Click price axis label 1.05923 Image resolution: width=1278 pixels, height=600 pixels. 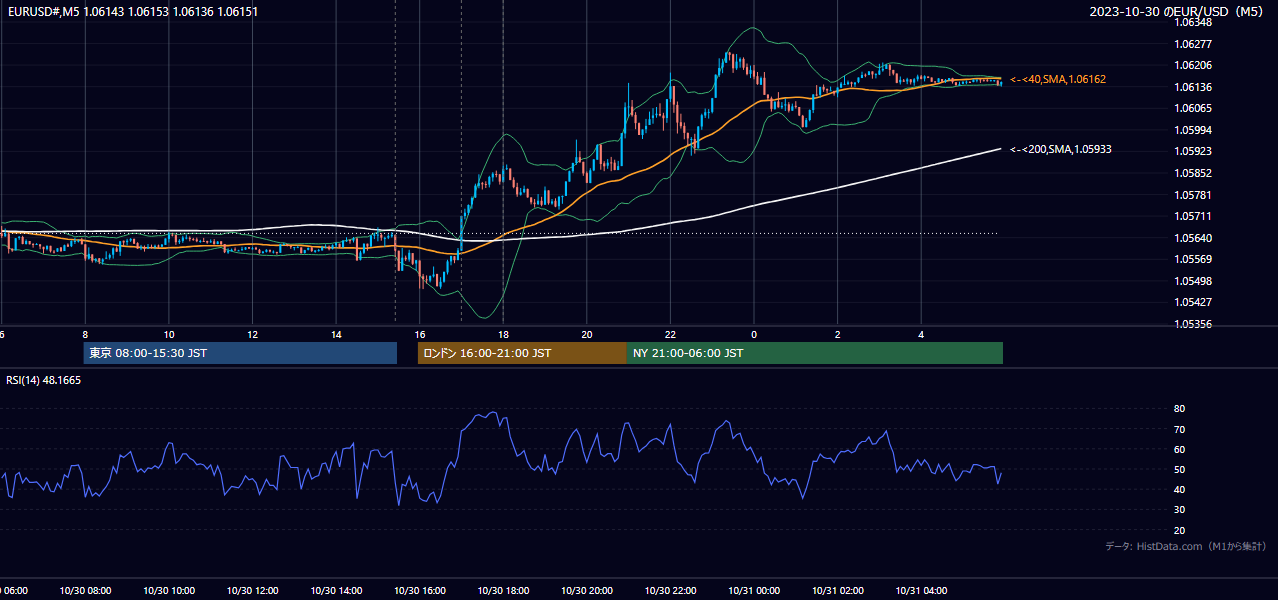pyautogui.click(x=1192, y=152)
